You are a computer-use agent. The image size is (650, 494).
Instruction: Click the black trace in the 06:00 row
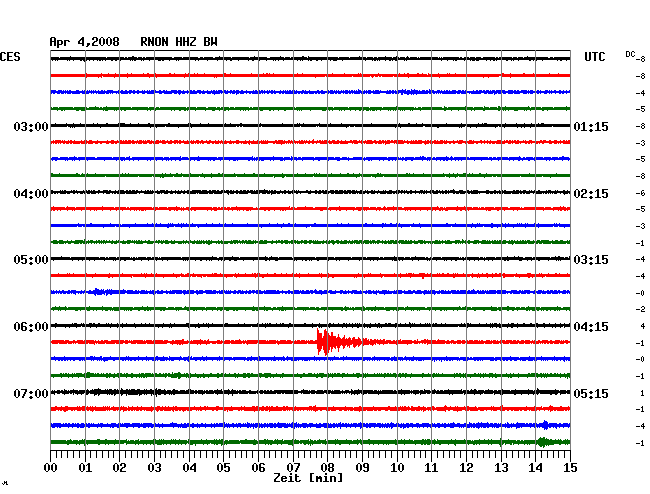(x=310, y=325)
